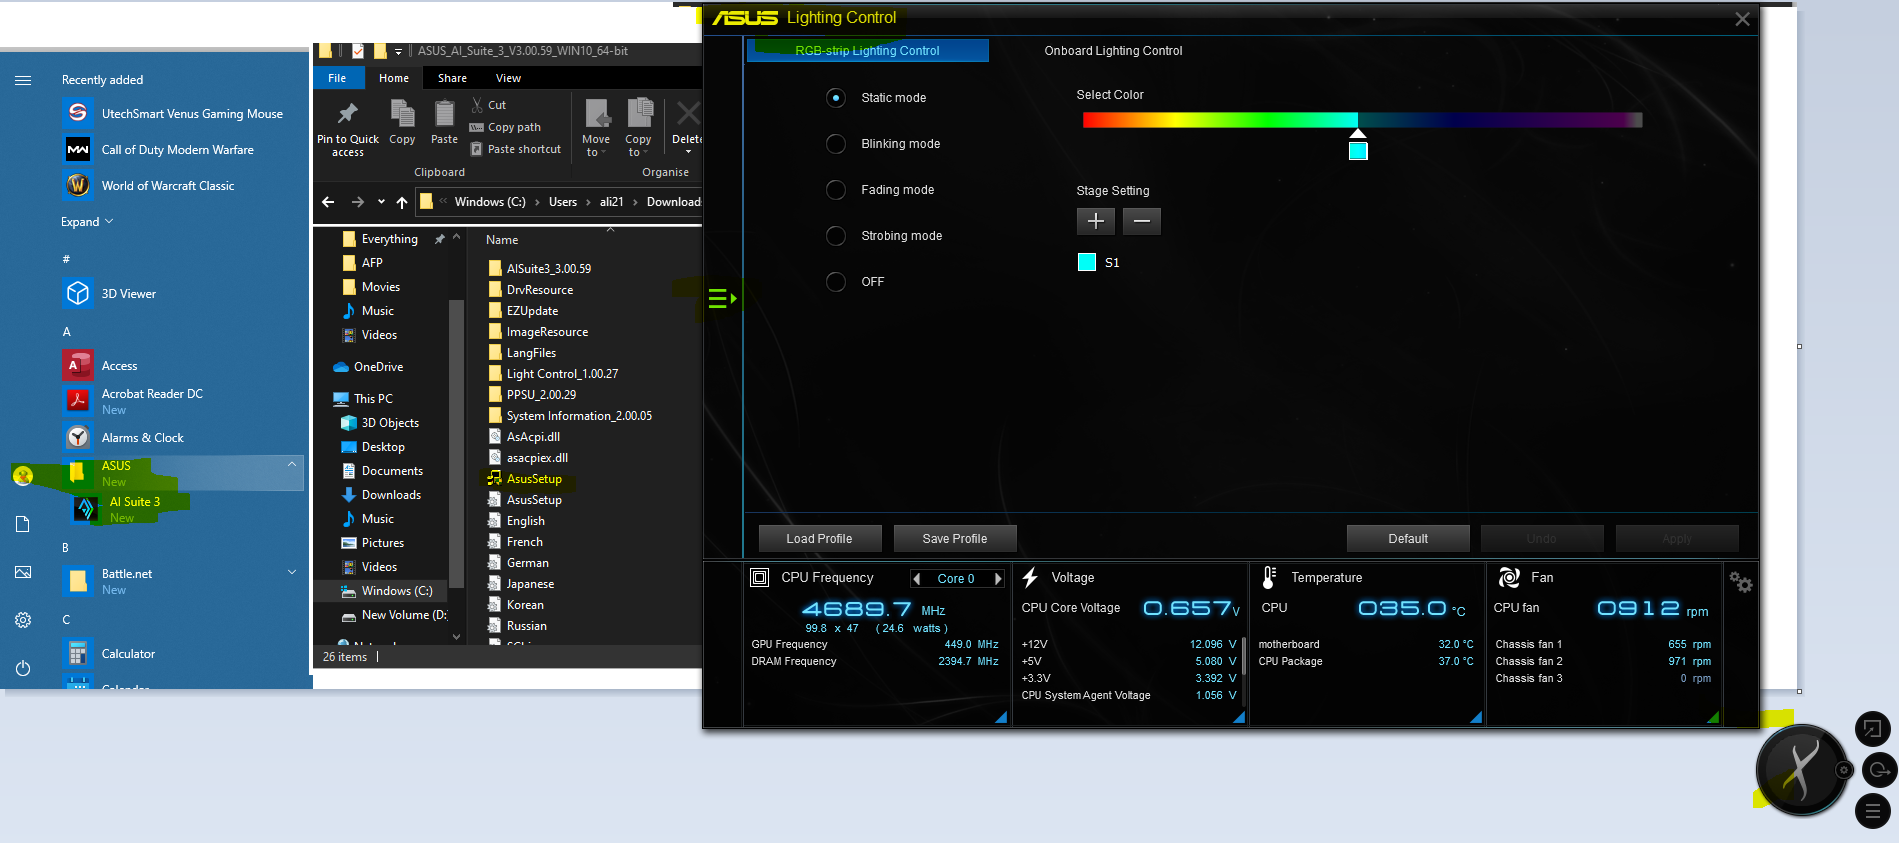Select OFF lighting radio button
Viewport: 1899px width, 843px height.
point(836,282)
